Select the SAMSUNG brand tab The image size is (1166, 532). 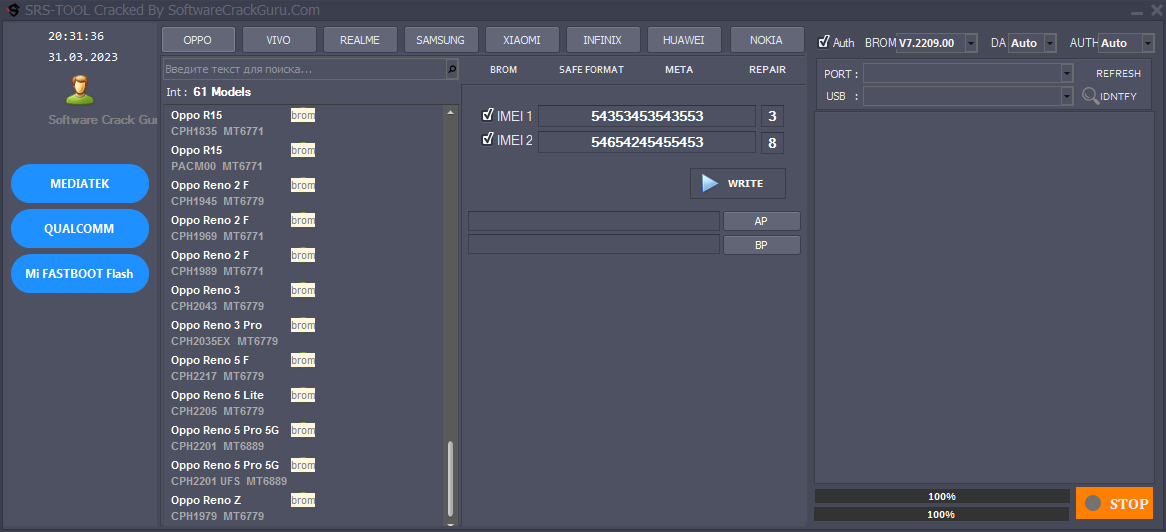441,40
